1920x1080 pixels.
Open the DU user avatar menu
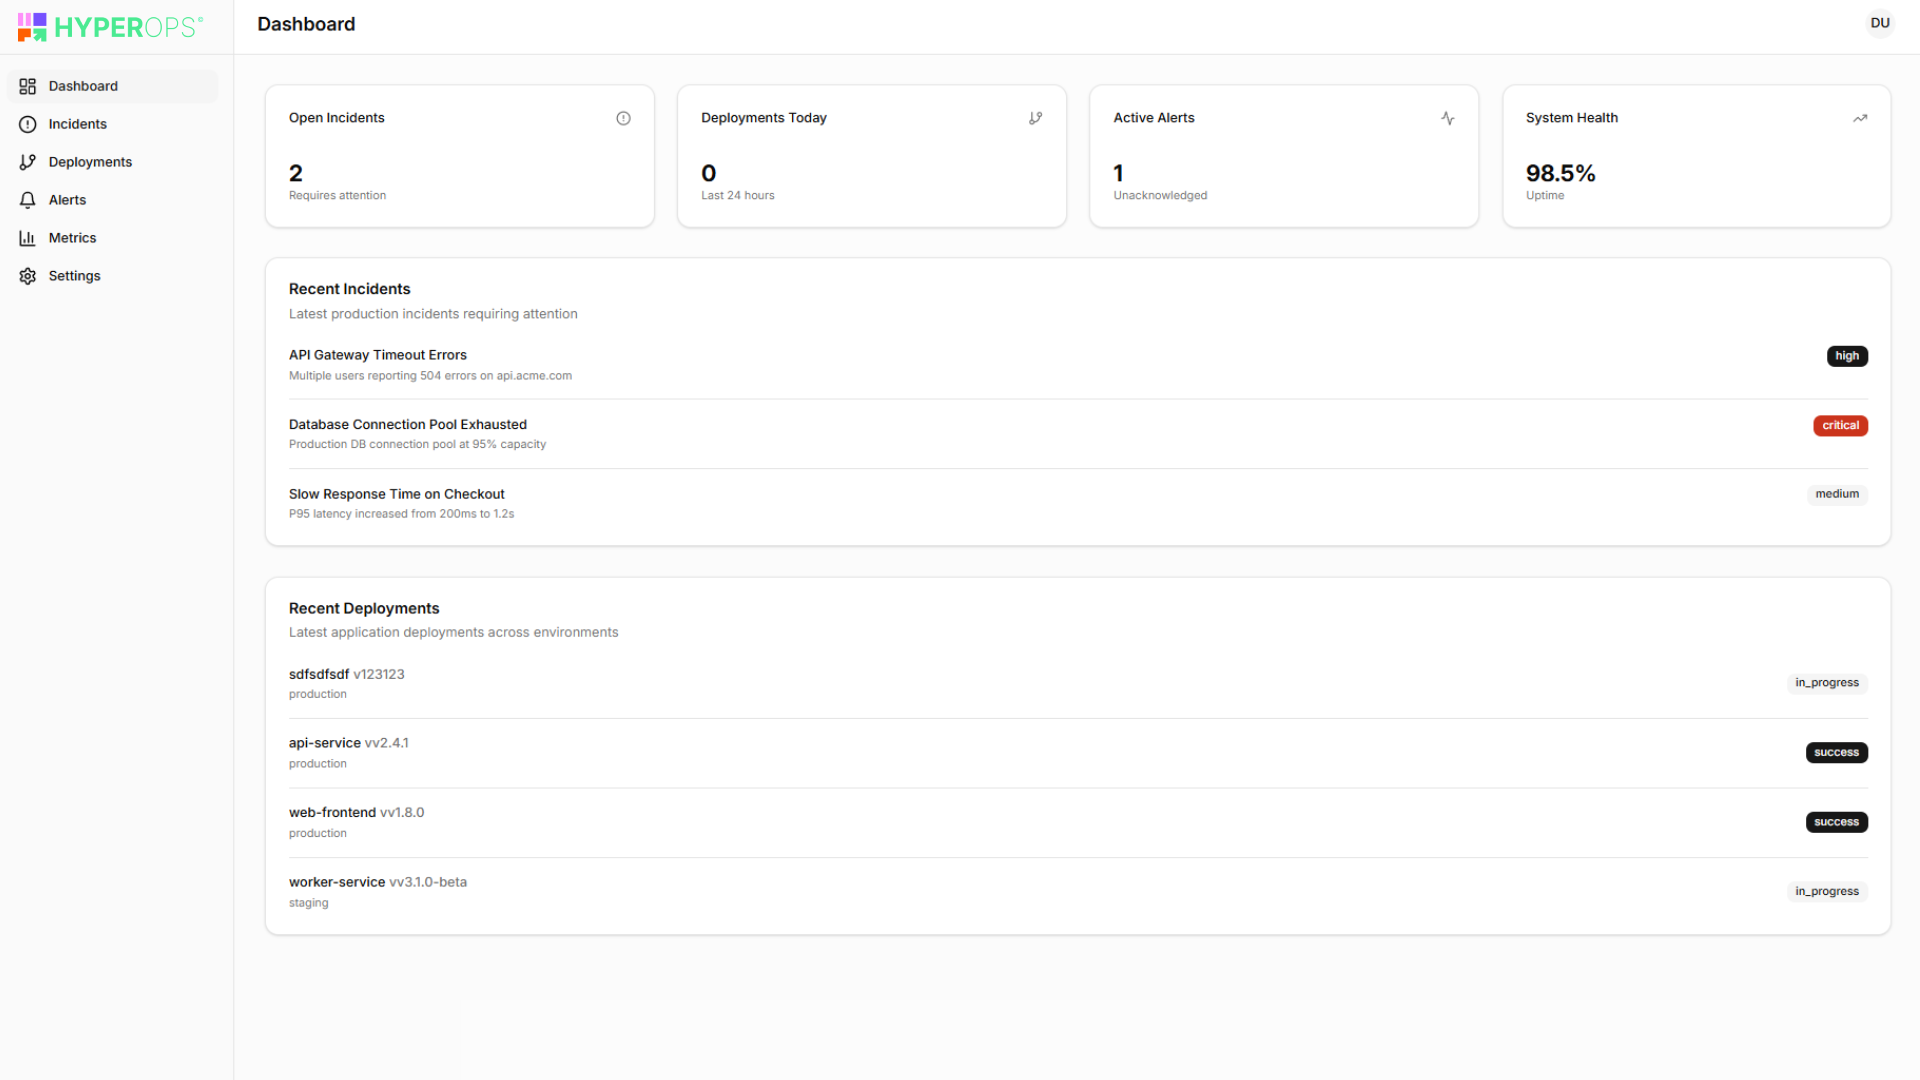pyautogui.click(x=1880, y=22)
